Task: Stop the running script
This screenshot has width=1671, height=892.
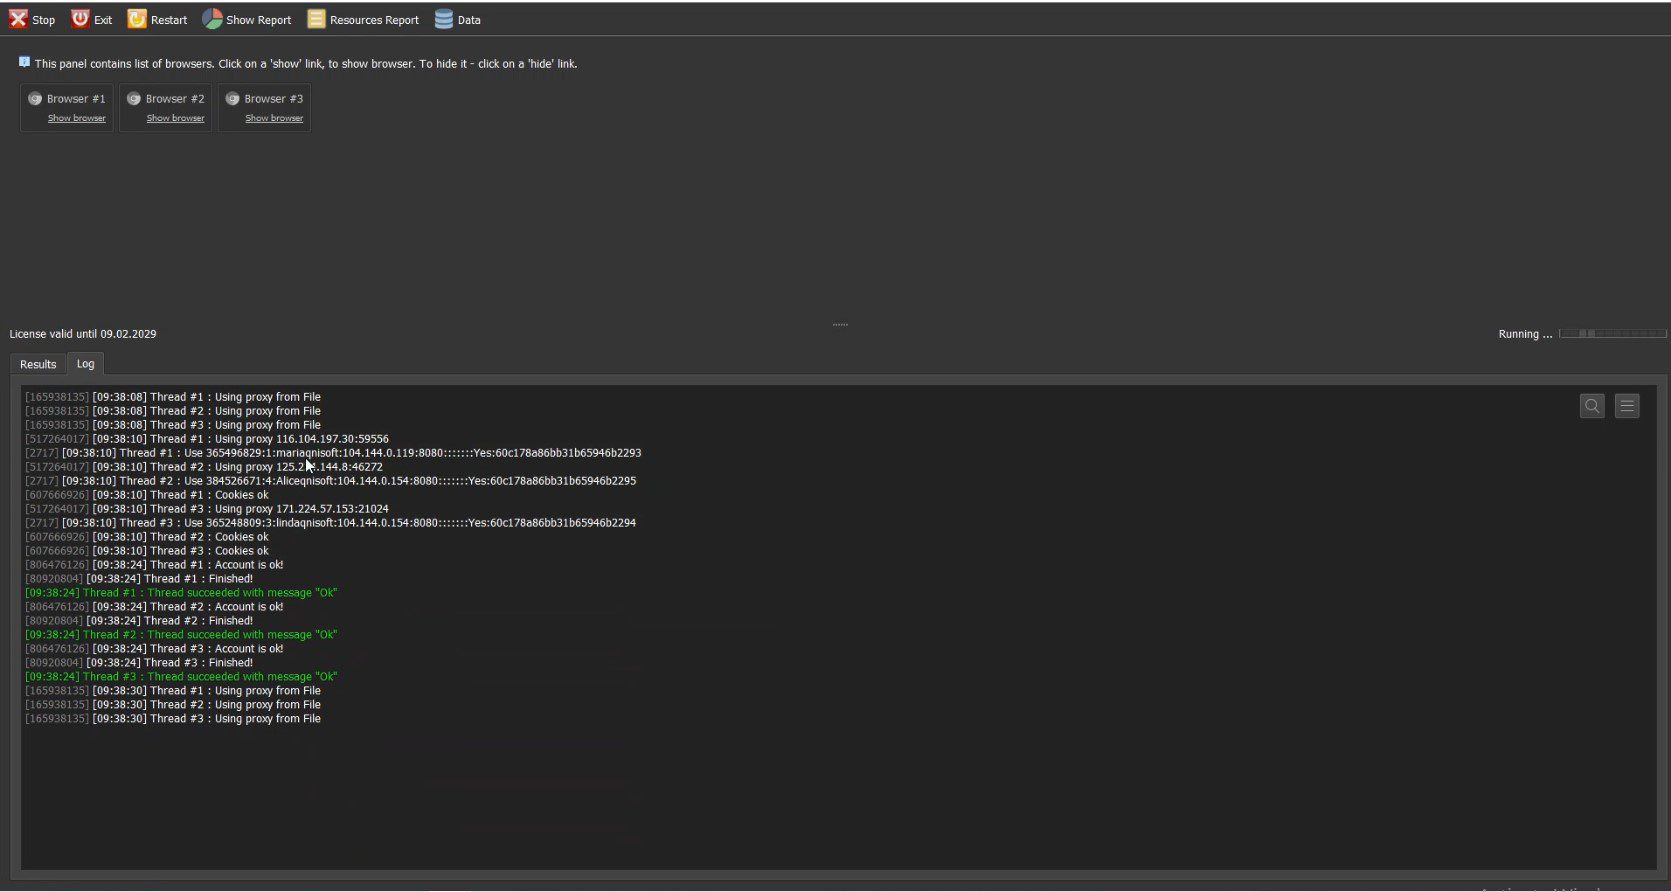Action: click(32, 19)
